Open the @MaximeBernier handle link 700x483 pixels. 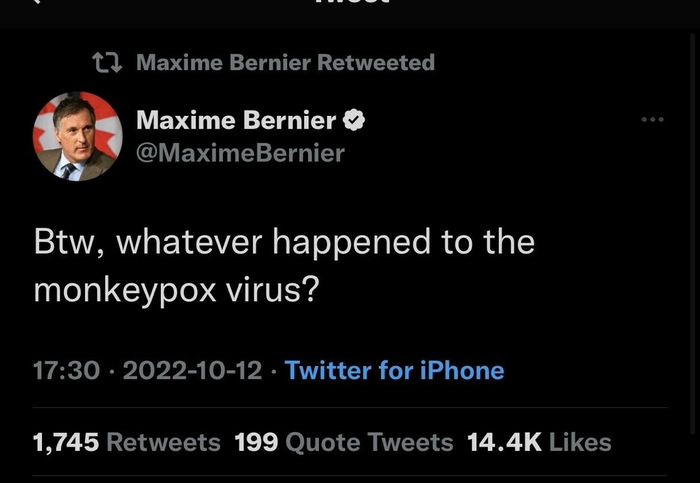click(240, 153)
